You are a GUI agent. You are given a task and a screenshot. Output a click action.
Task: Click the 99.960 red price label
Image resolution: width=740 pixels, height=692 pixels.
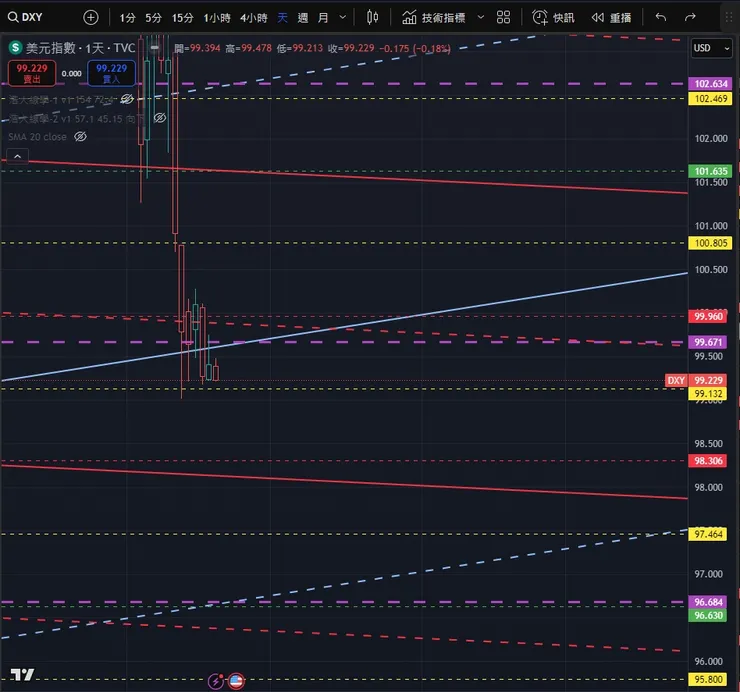pyautogui.click(x=708, y=316)
